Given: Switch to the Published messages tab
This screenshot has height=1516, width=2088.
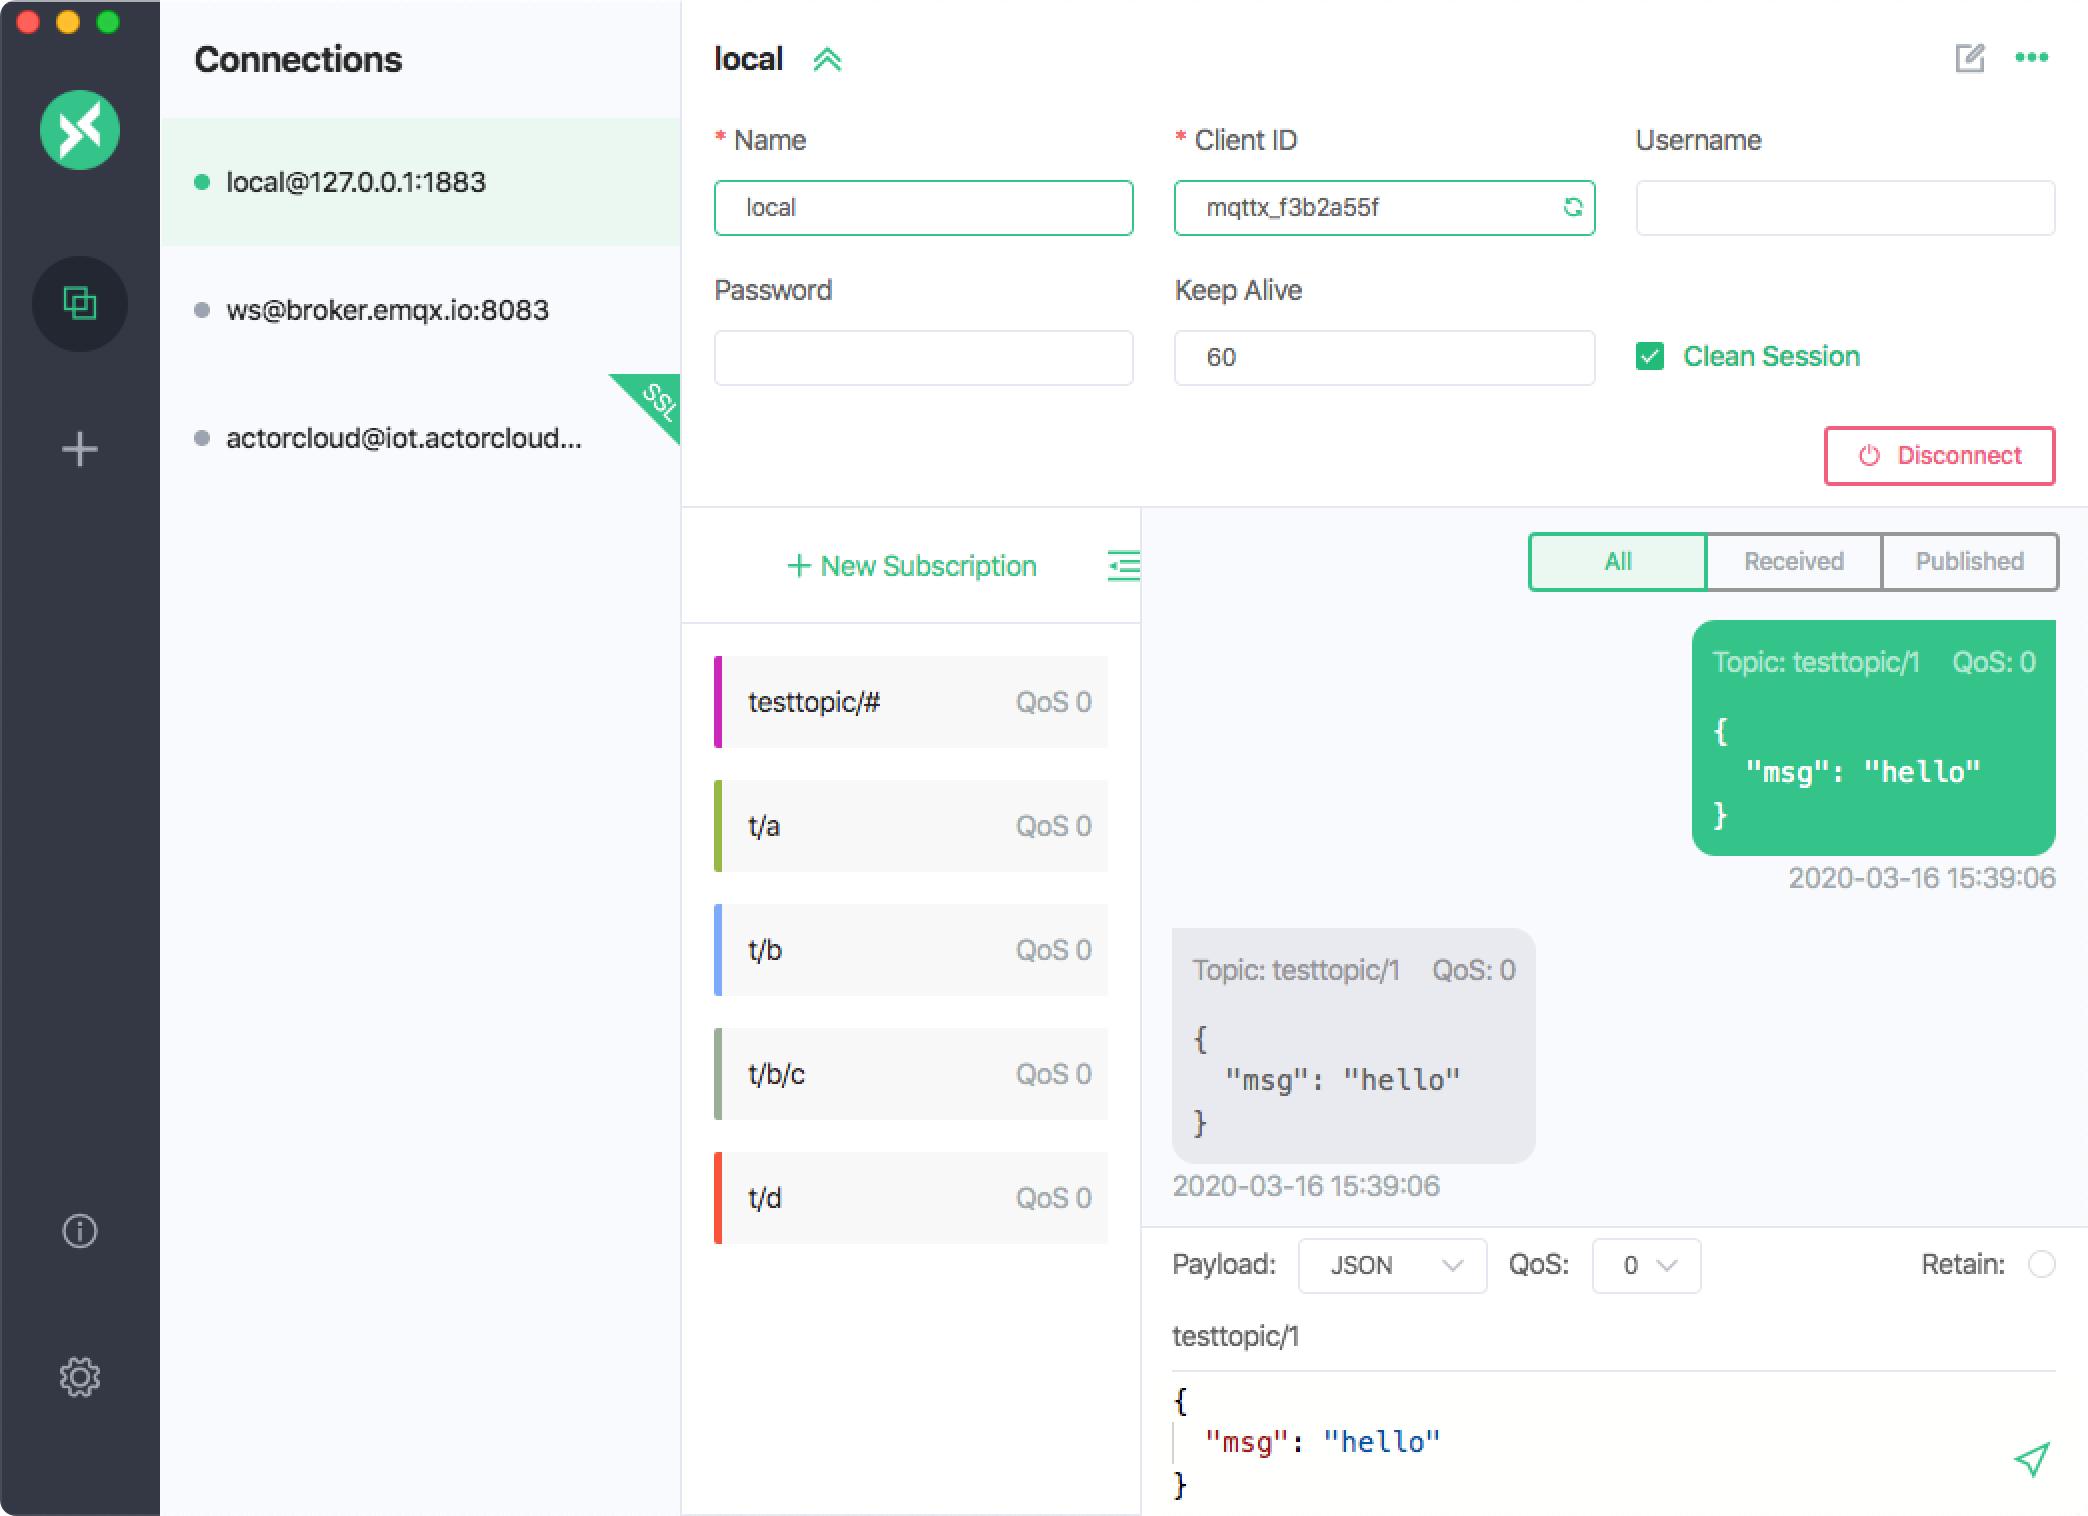Looking at the screenshot, I should (x=1969, y=562).
